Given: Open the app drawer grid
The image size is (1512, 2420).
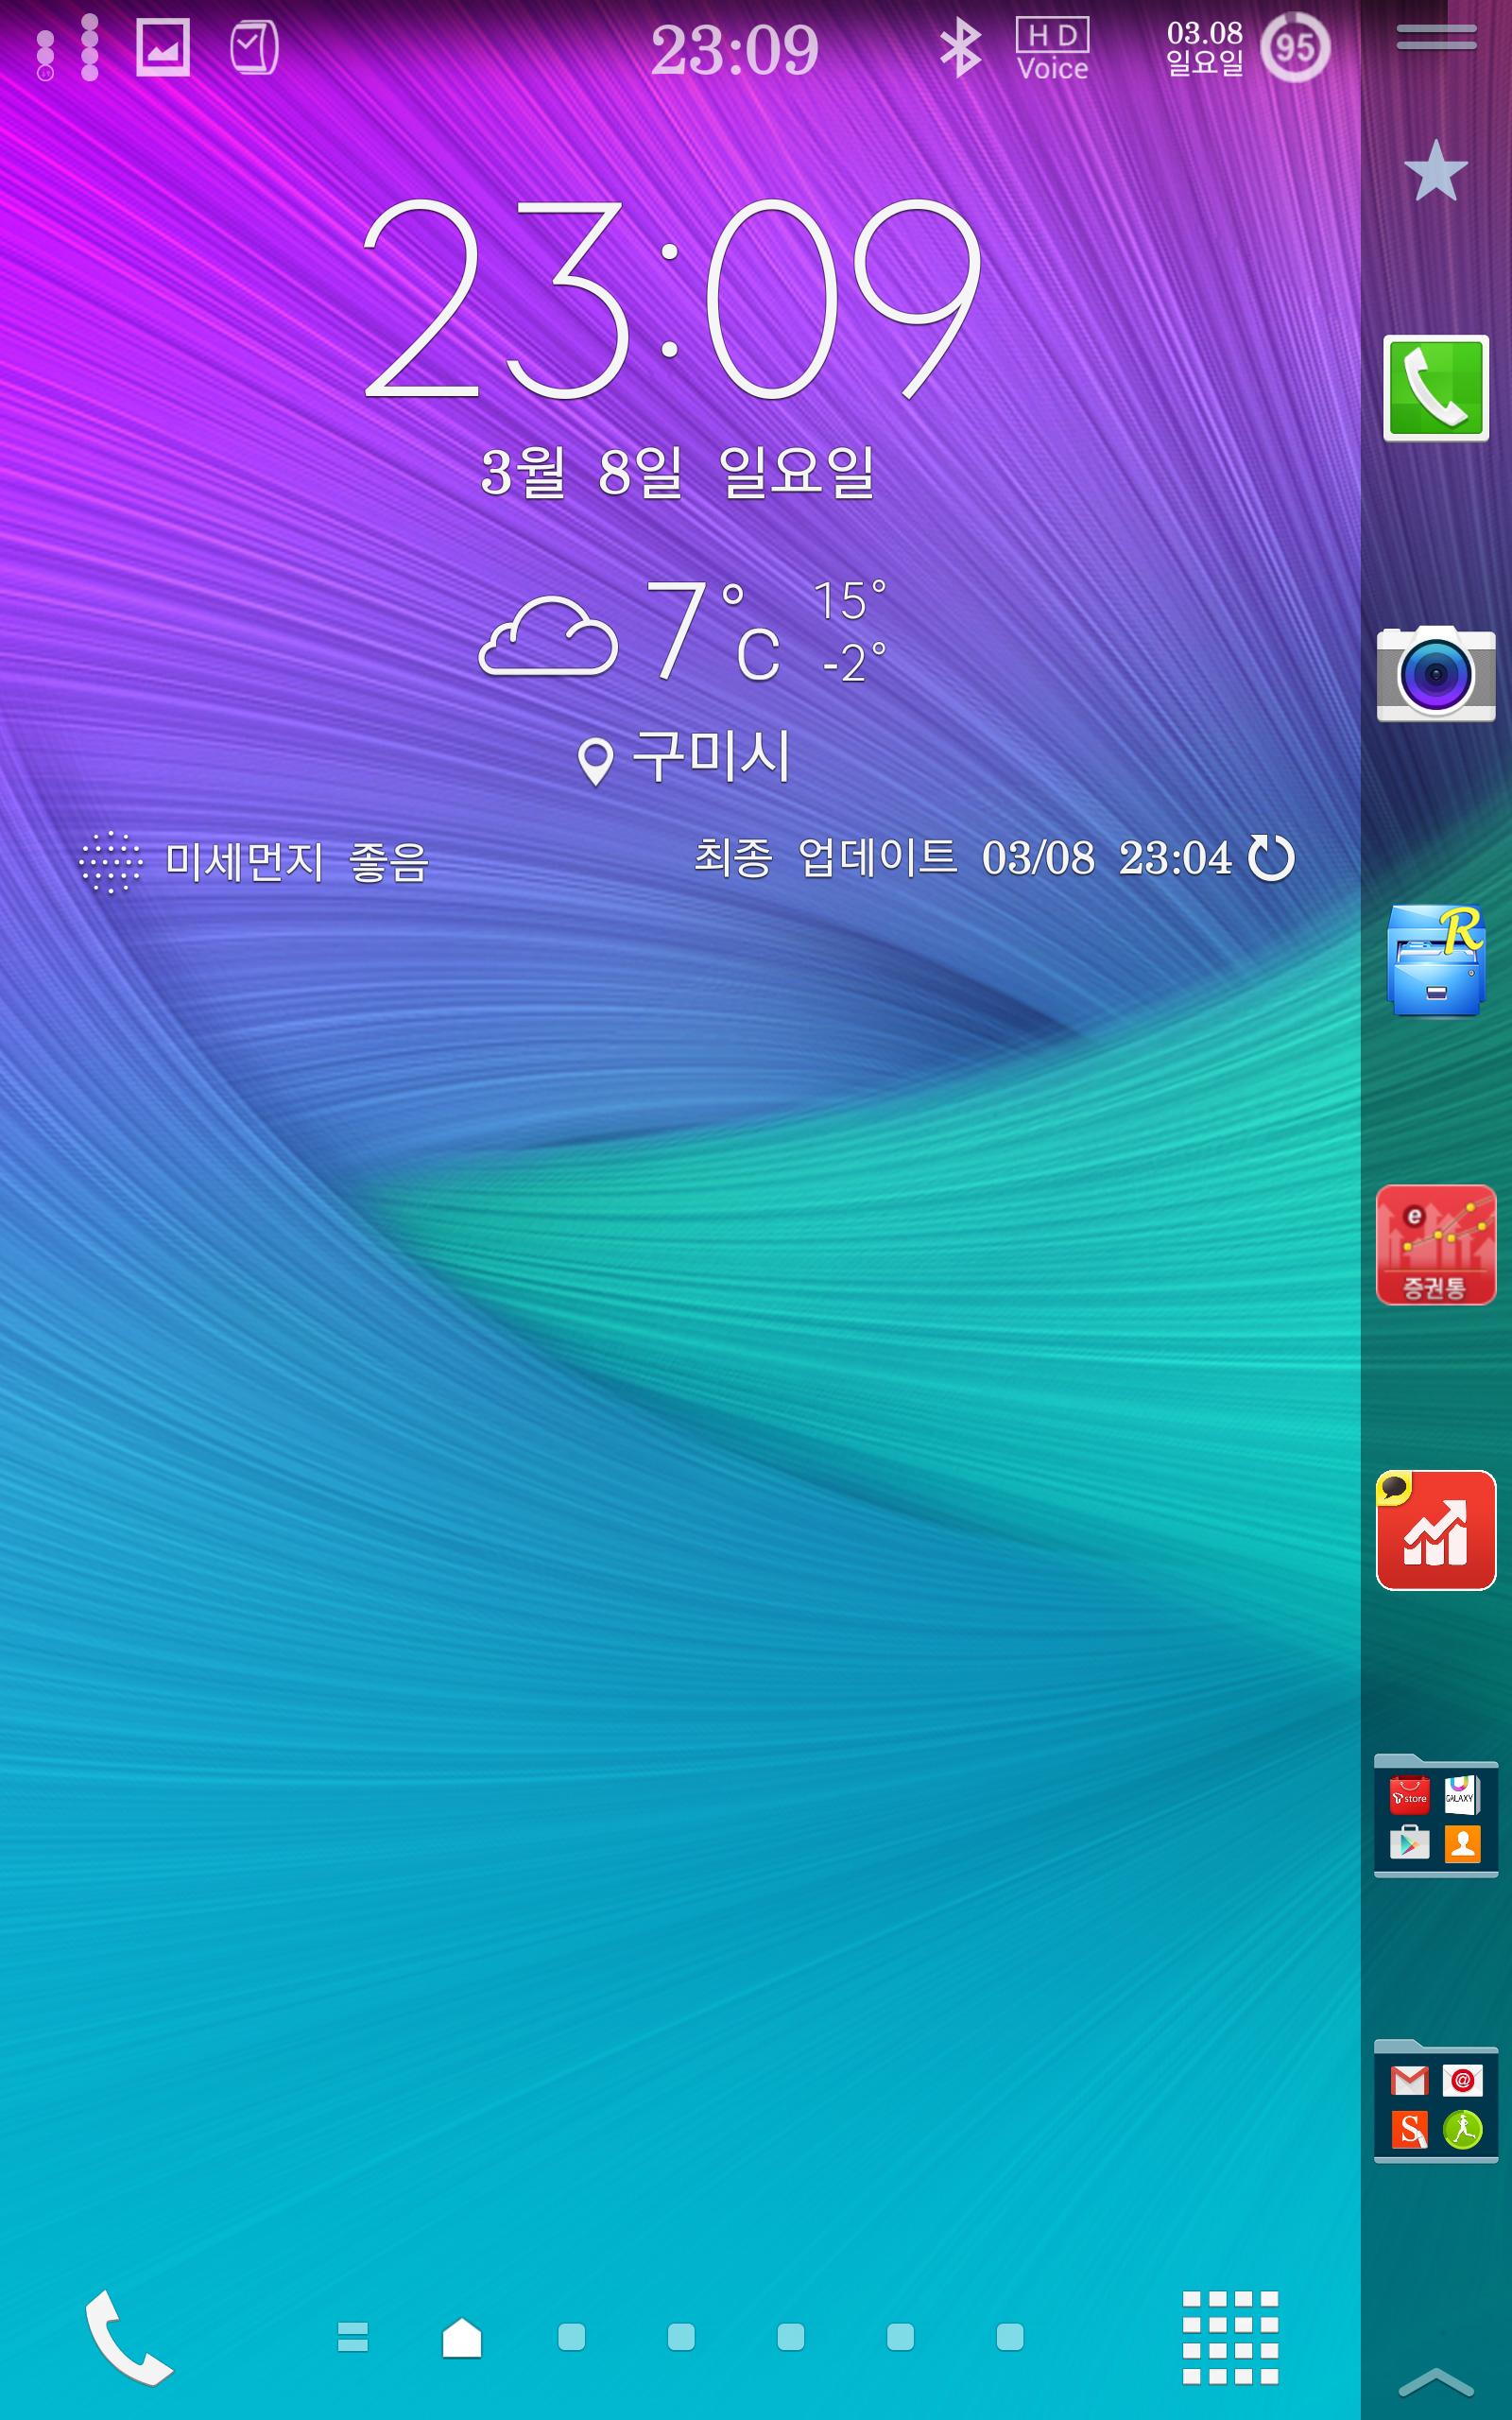Looking at the screenshot, I should tap(1229, 2337).
